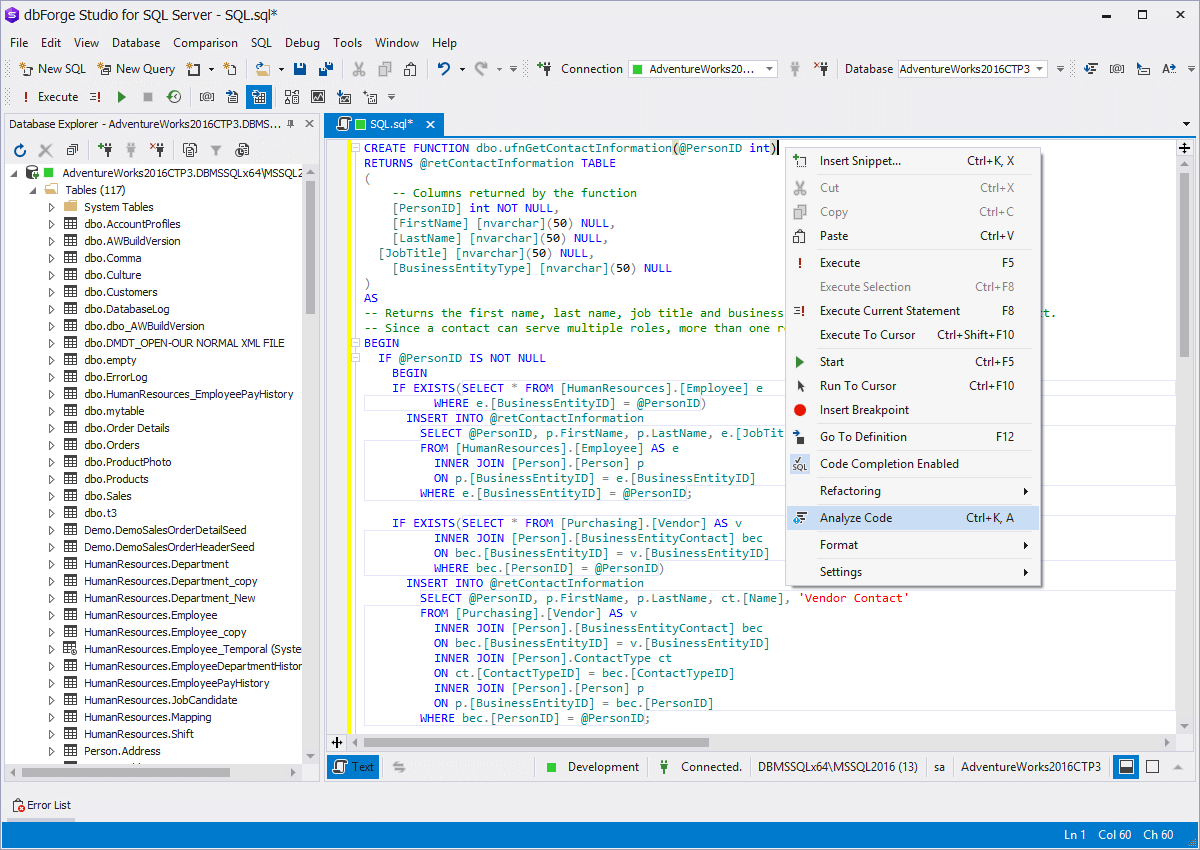Click the funnel filter icon in Database Explorer
Viewport: 1200px width, 850px height.
point(215,150)
